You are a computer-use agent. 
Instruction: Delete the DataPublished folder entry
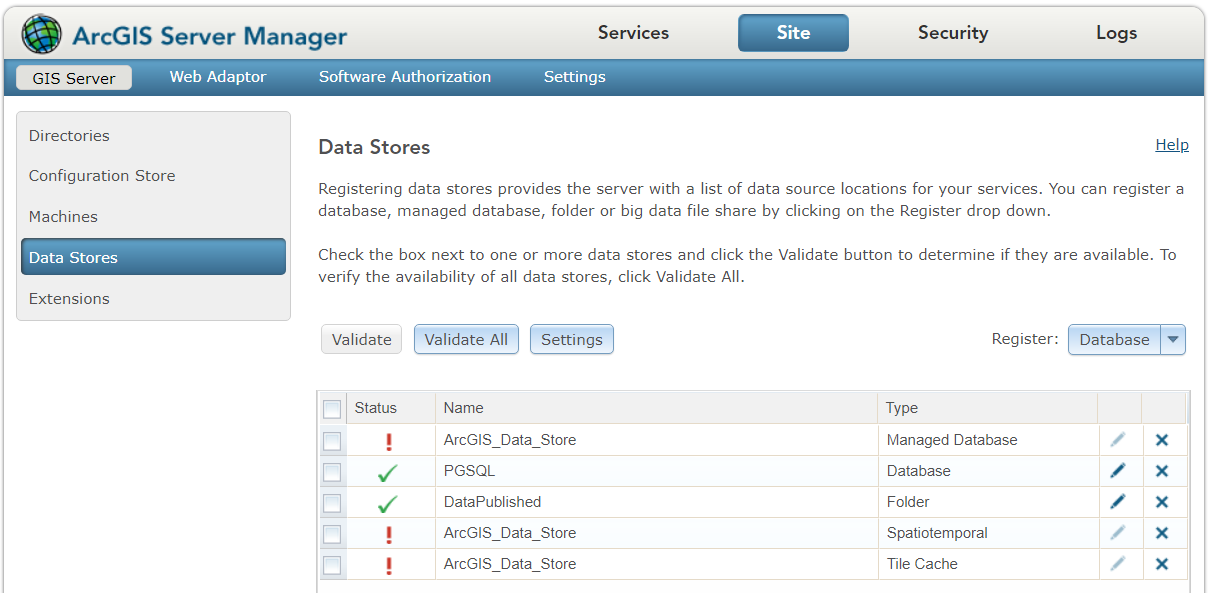point(1162,502)
